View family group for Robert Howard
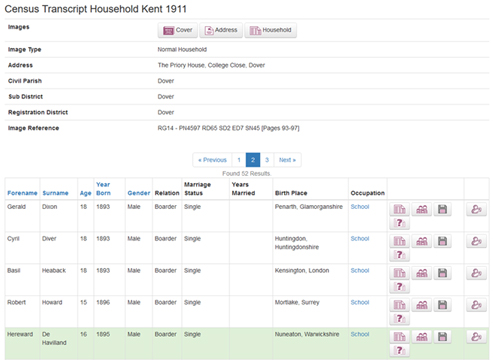The image size is (493, 360). point(422,305)
